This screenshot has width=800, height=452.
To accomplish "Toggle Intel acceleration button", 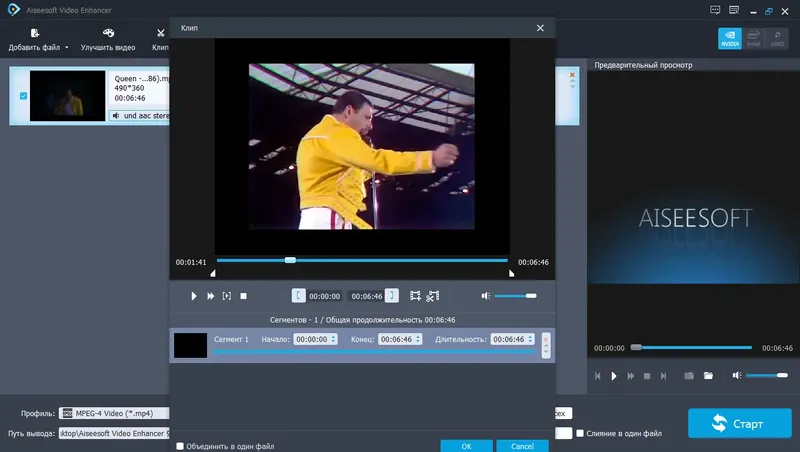I will click(x=754, y=39).
